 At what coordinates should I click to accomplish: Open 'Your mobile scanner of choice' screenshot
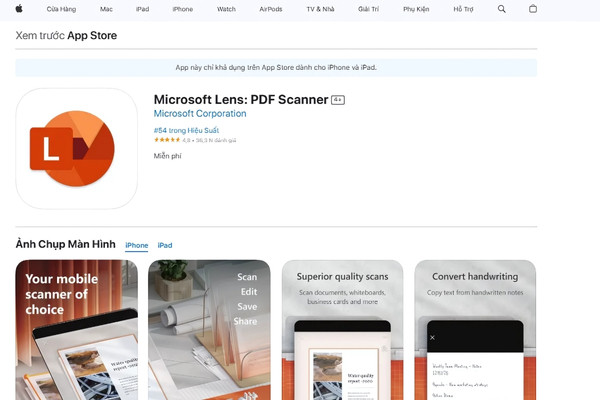pyautogui.click(x=77, y=330)
